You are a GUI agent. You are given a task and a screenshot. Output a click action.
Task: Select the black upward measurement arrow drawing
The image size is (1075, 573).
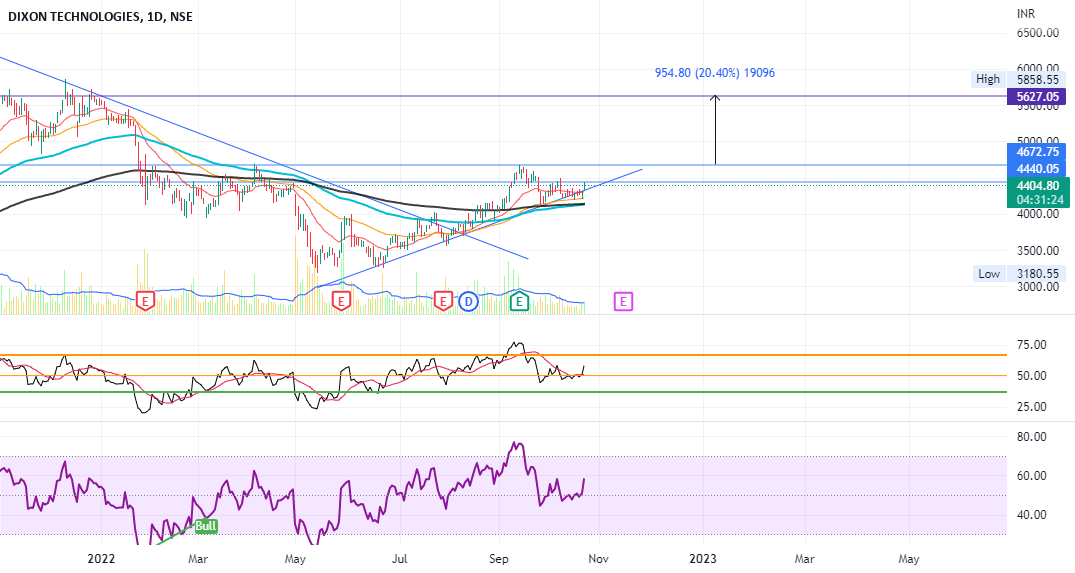click(715, 130)
